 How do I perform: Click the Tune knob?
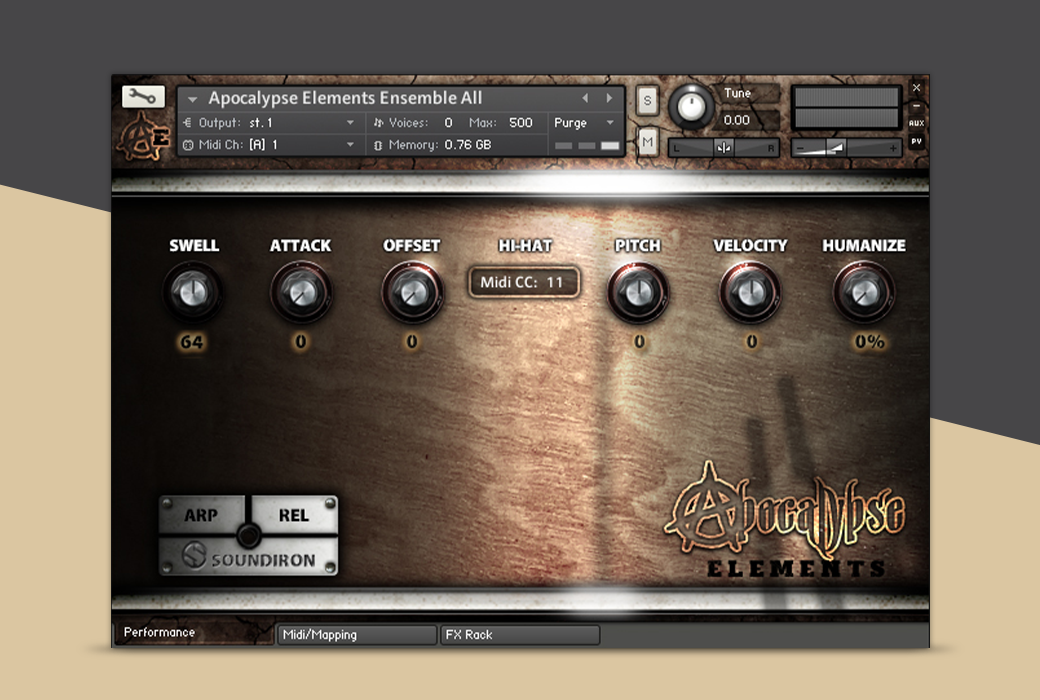(691, 106)
